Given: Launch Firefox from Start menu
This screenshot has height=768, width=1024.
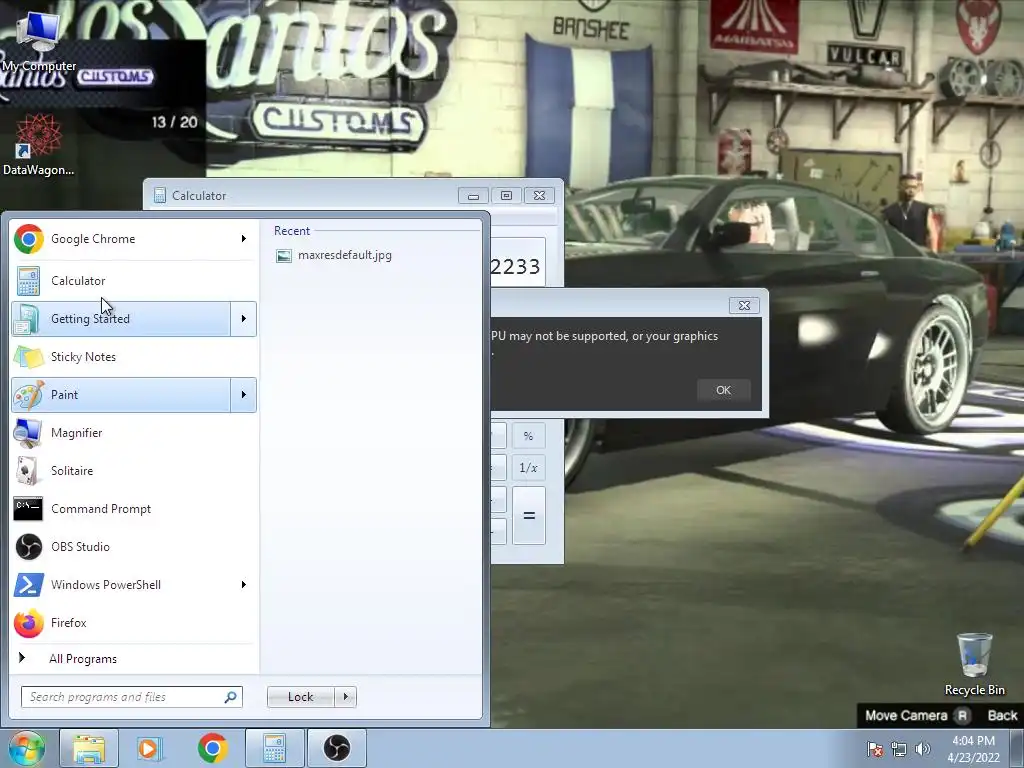Looking at the screenshot, I should point(134,622).
